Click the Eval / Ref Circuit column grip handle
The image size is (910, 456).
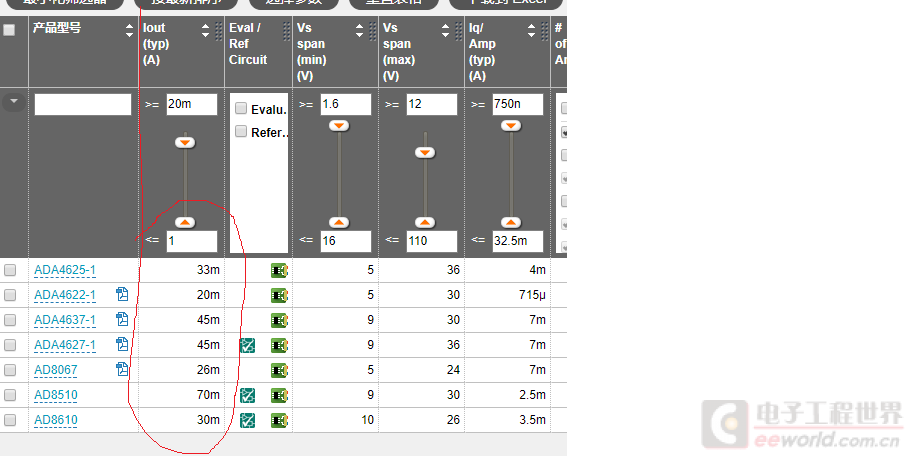[x=286, y=31]
